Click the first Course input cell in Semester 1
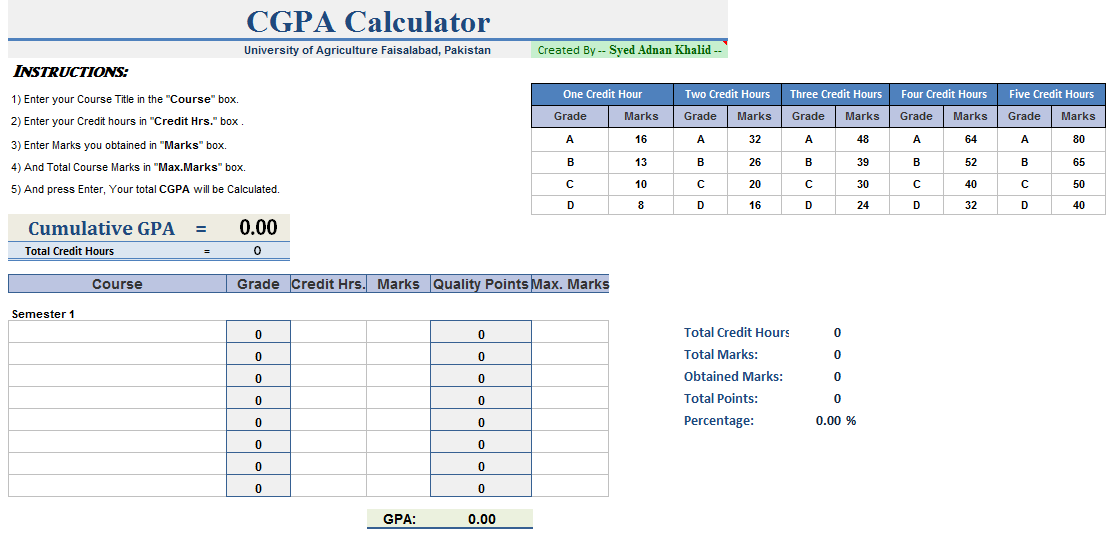The image size is (1119, 541). 117,332
